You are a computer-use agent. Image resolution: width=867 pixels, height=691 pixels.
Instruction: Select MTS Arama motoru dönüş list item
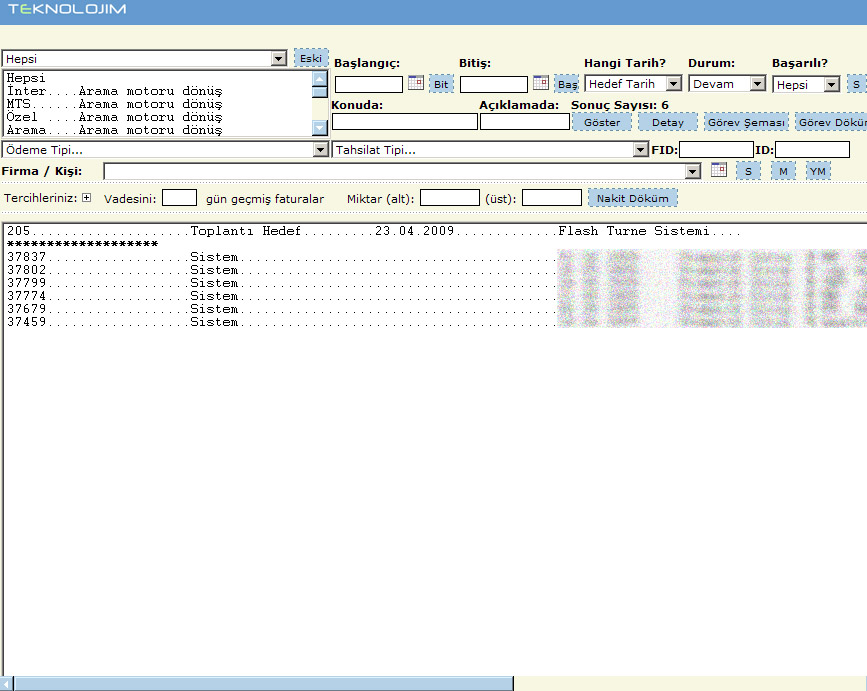(x=158, y=104)
